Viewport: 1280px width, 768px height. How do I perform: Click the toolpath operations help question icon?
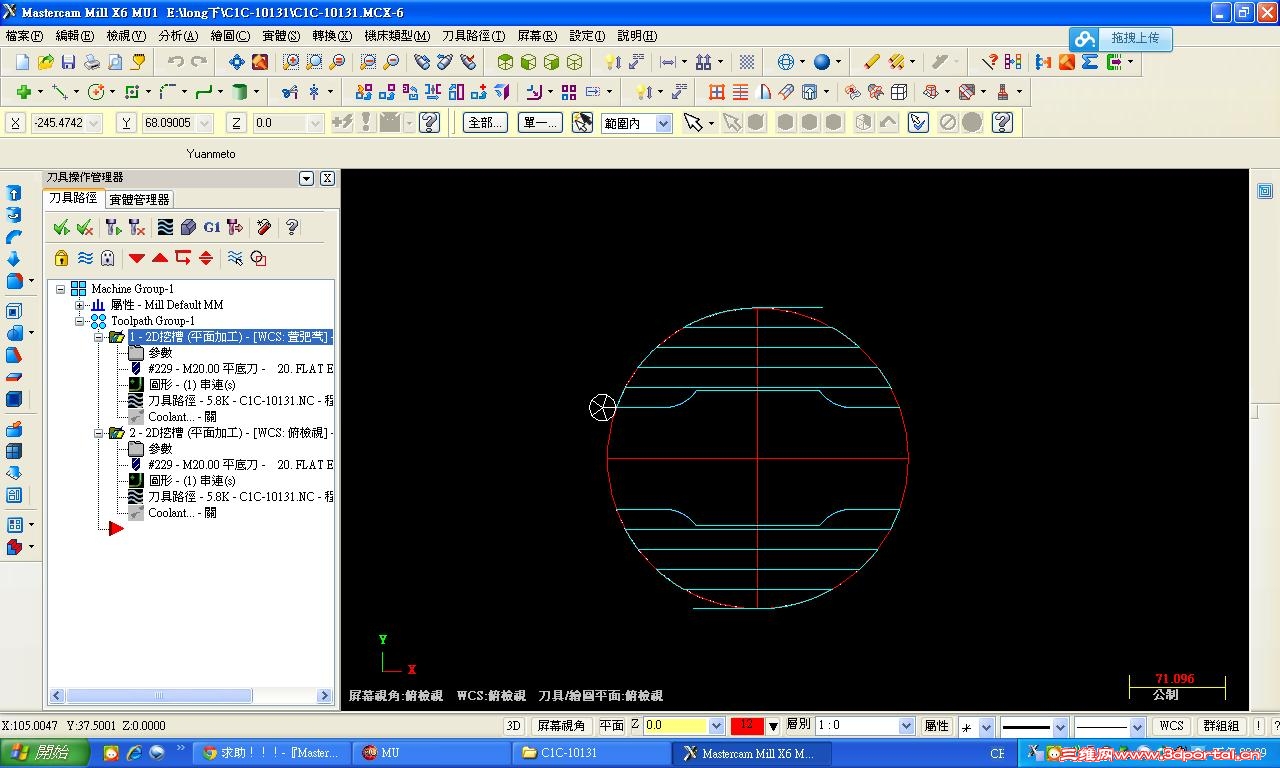coord(292,228)
